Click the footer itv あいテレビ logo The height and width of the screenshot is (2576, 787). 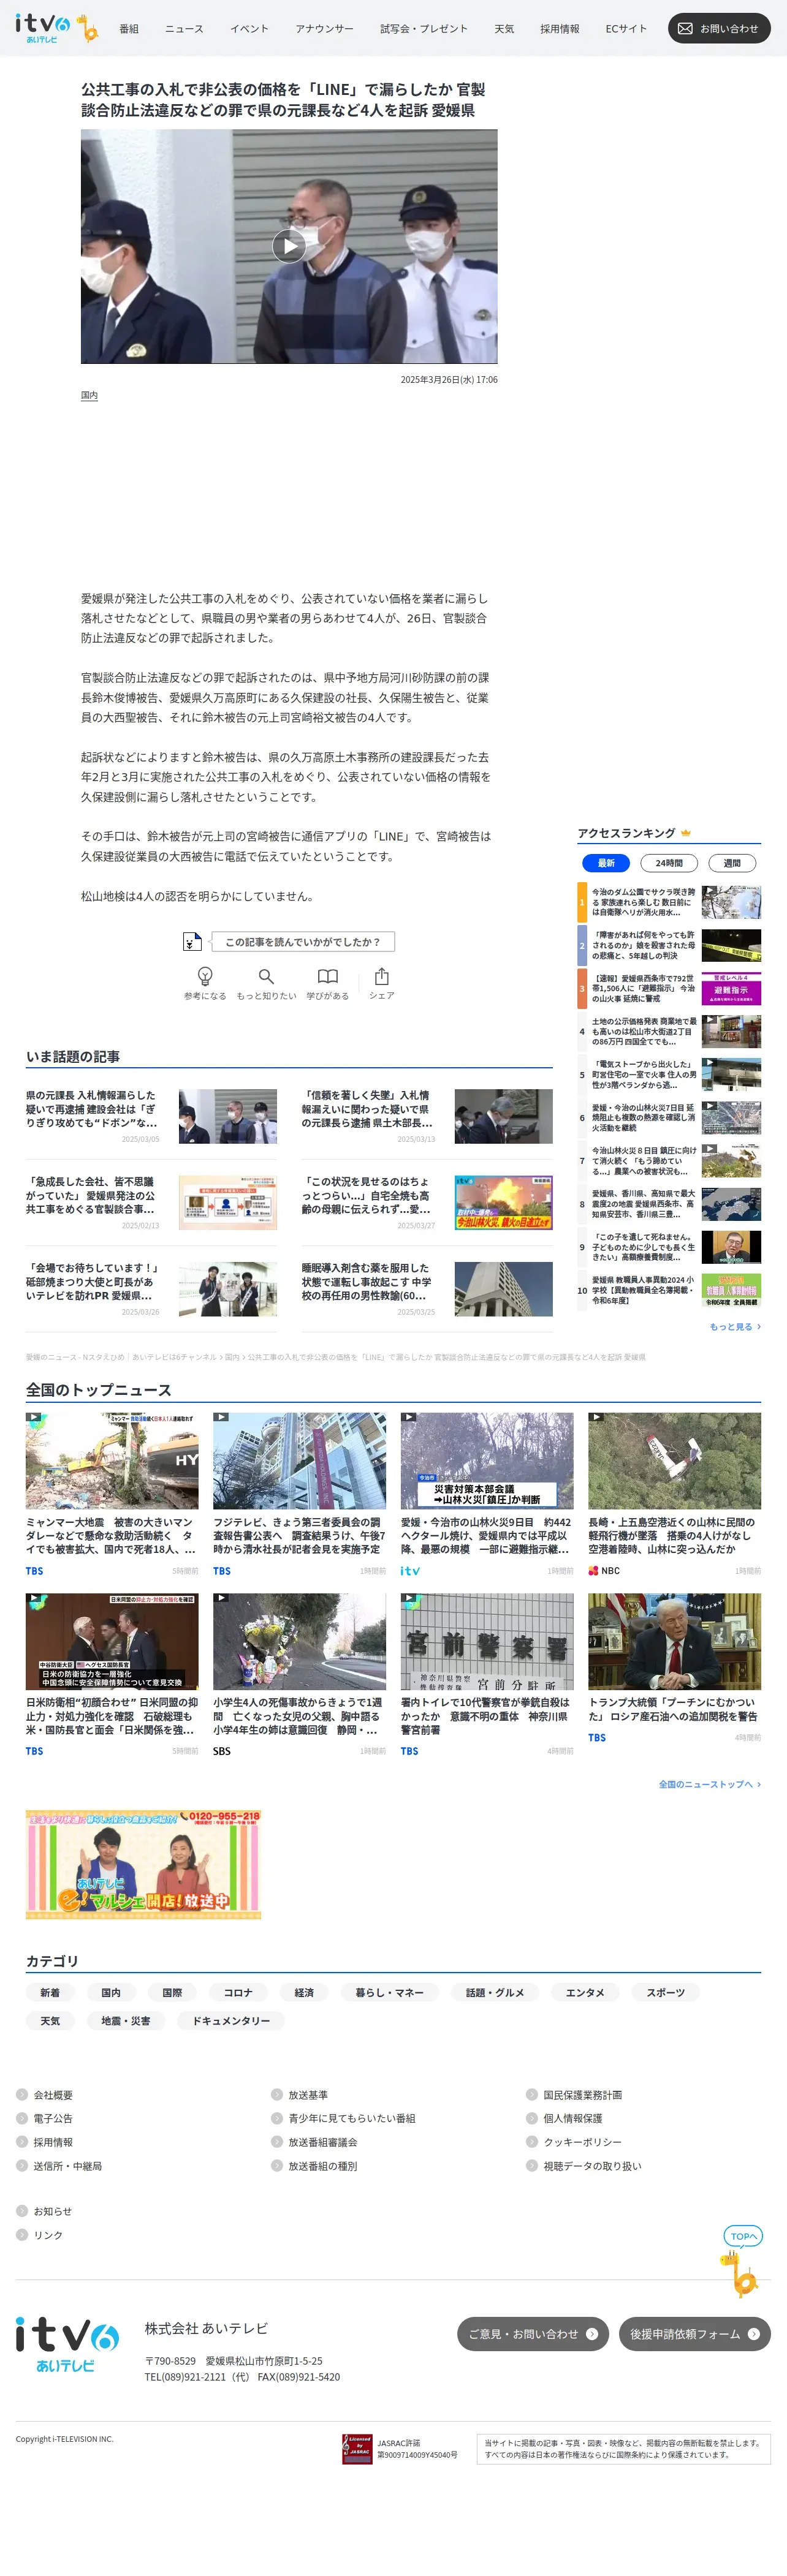click(x=67, y=2345)
